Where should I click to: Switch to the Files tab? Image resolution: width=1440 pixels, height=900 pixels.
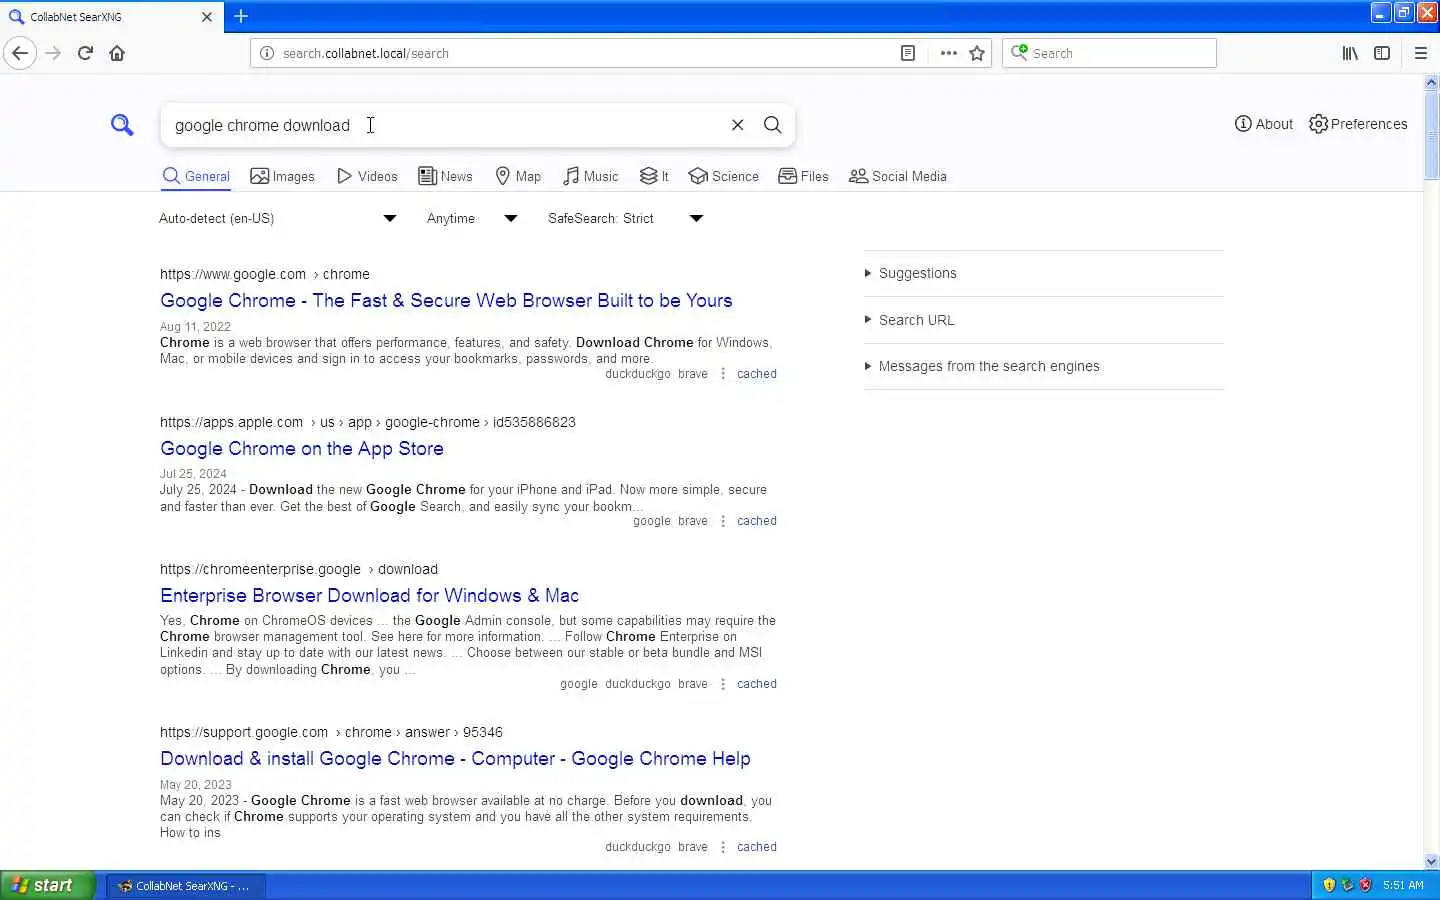pos(803,176)
